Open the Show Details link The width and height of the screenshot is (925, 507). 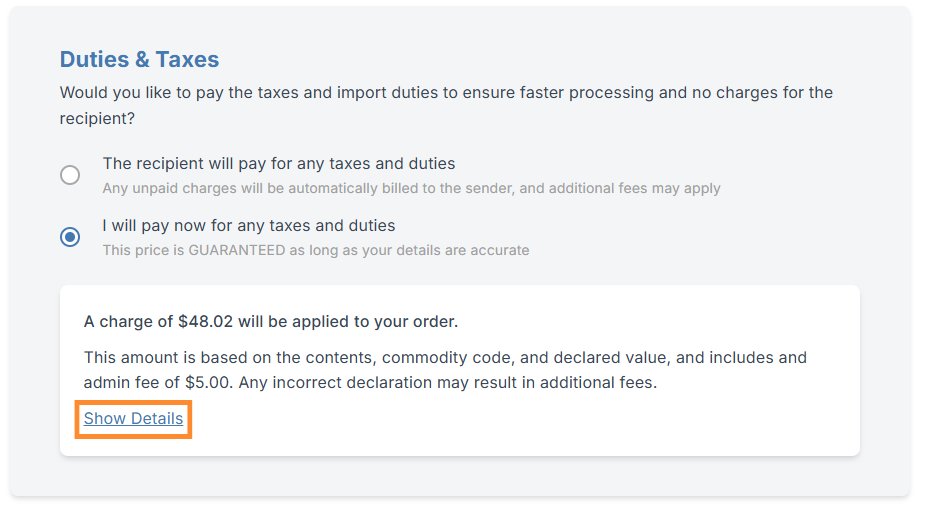tap(133, 419)
